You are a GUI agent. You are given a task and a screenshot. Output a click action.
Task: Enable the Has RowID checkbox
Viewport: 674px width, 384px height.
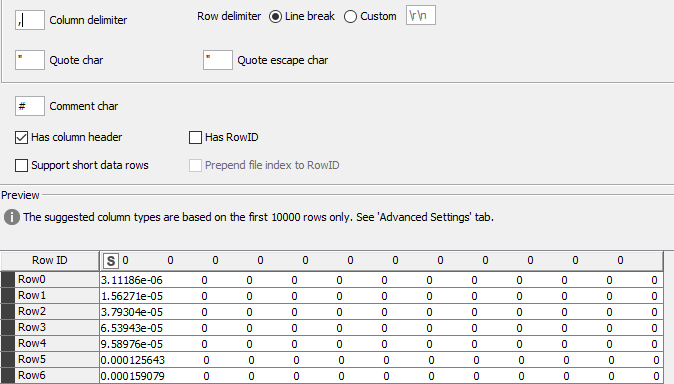195,137
